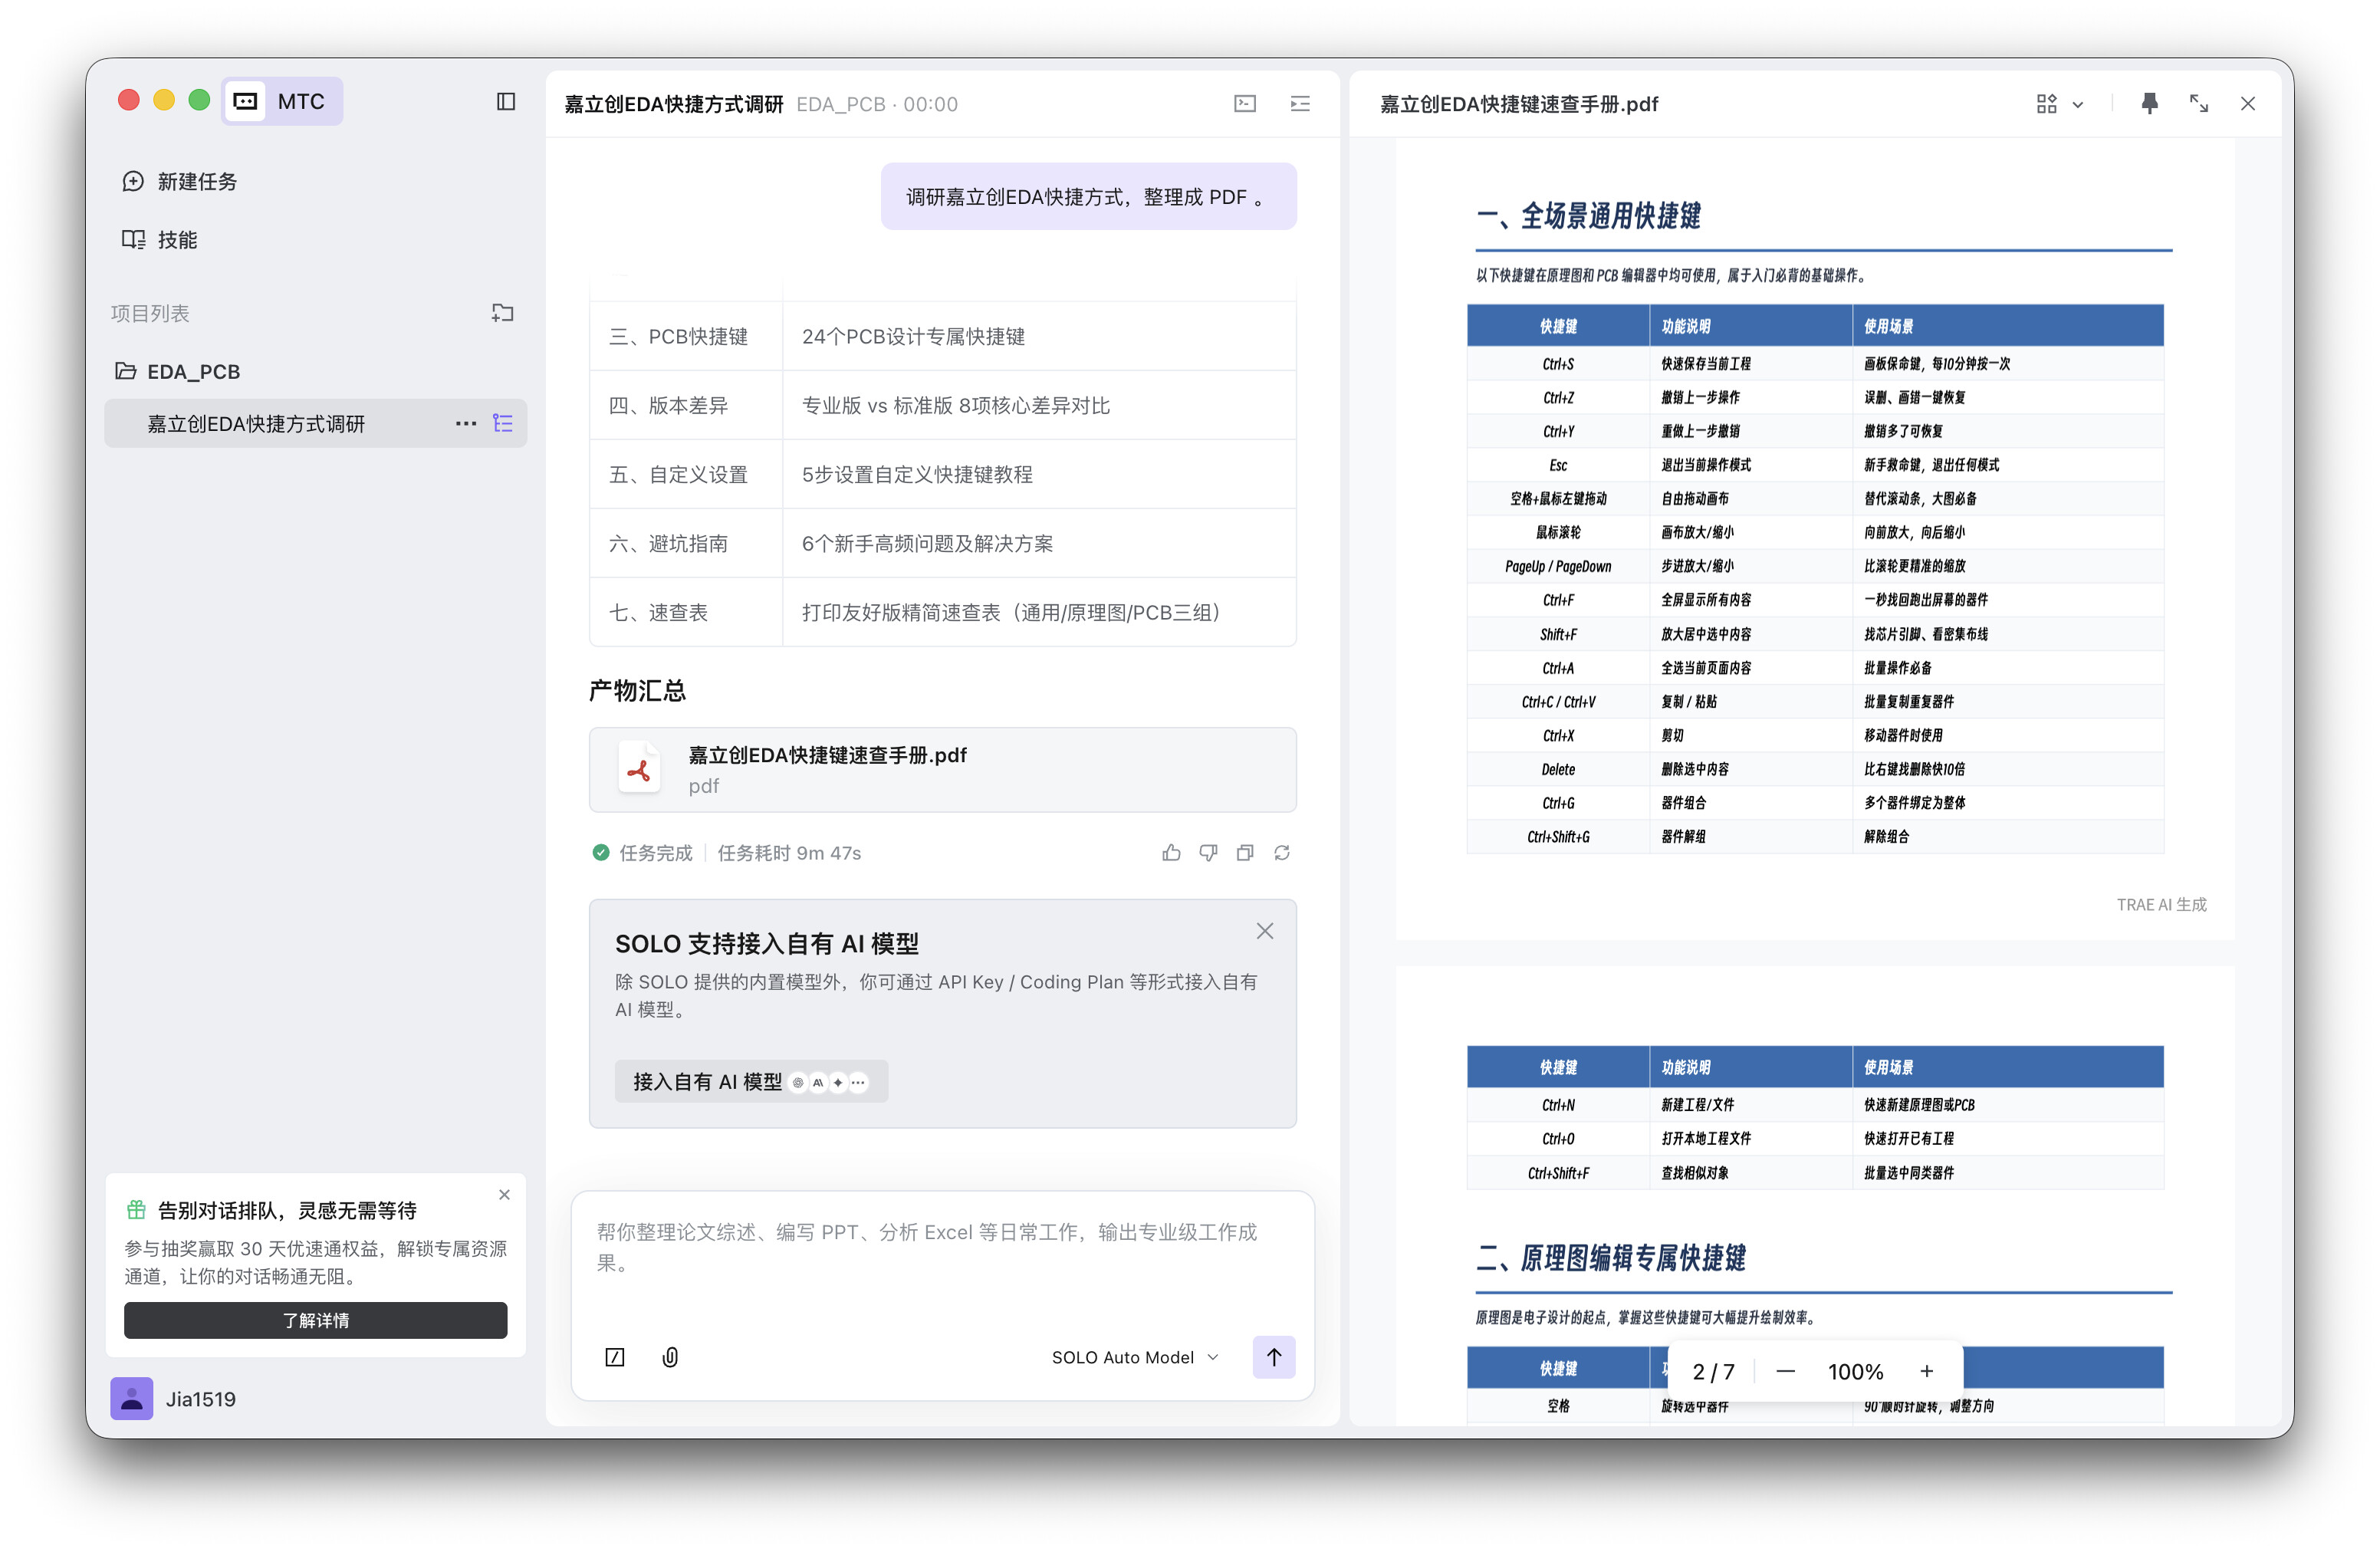Click the 100% zoom level indicator
Image resolution: width=2380 pixels, height=1552 pixels.
coord(1856,1372)
